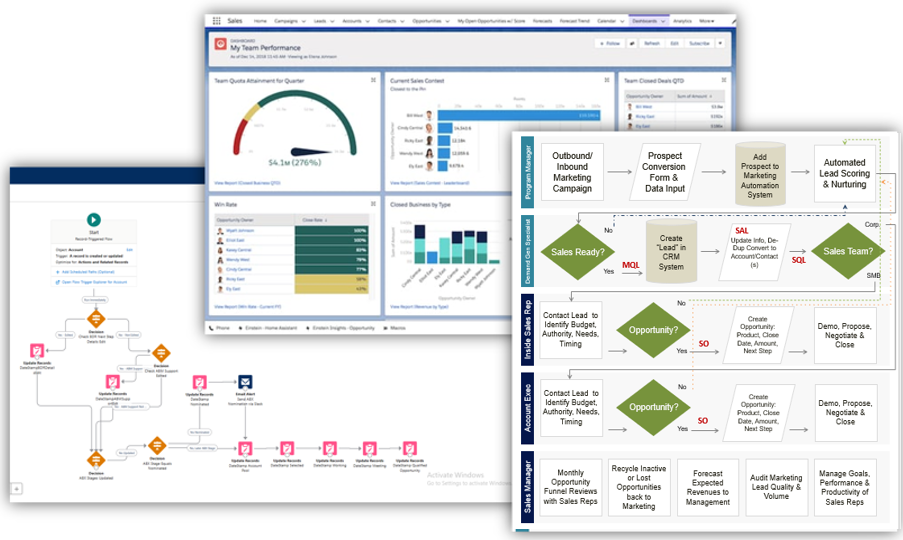The height and width of the screenshot is (540, 903).
Task: Select Decision node ABX Stage Equals Nominated
Action: point(157,446)
